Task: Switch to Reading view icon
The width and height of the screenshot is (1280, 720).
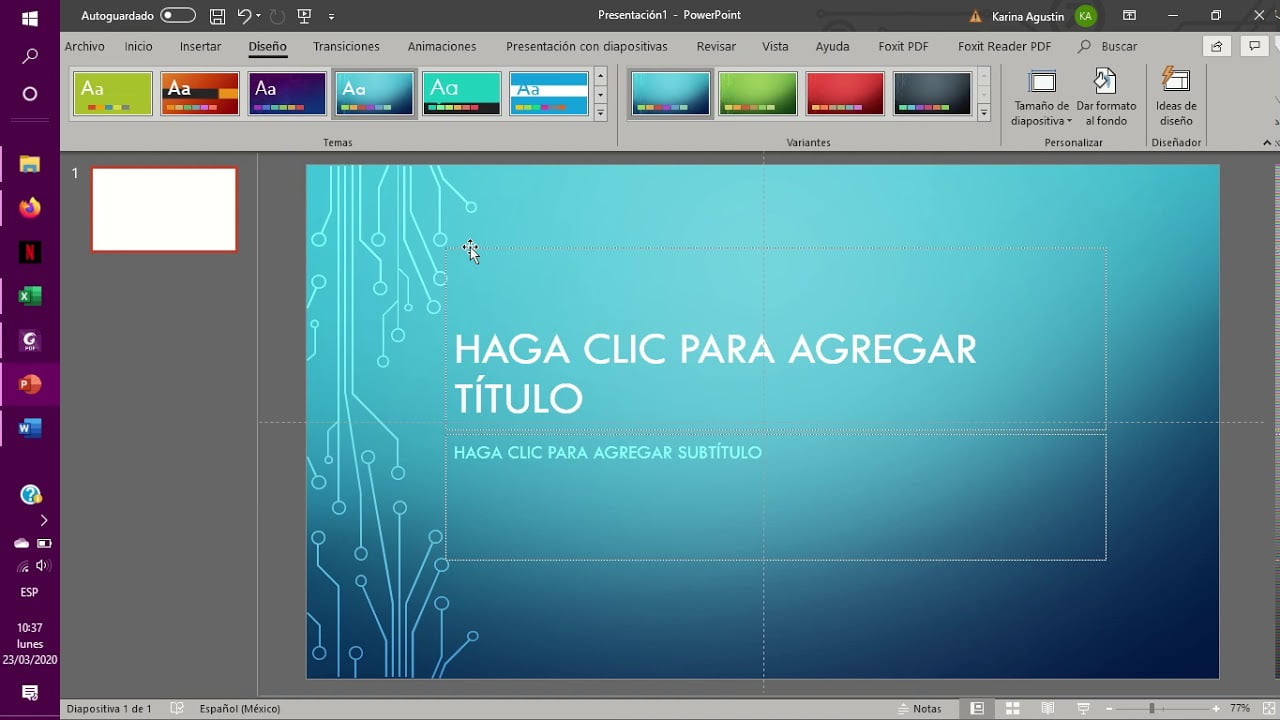Action: click(x=1047, y=708)
